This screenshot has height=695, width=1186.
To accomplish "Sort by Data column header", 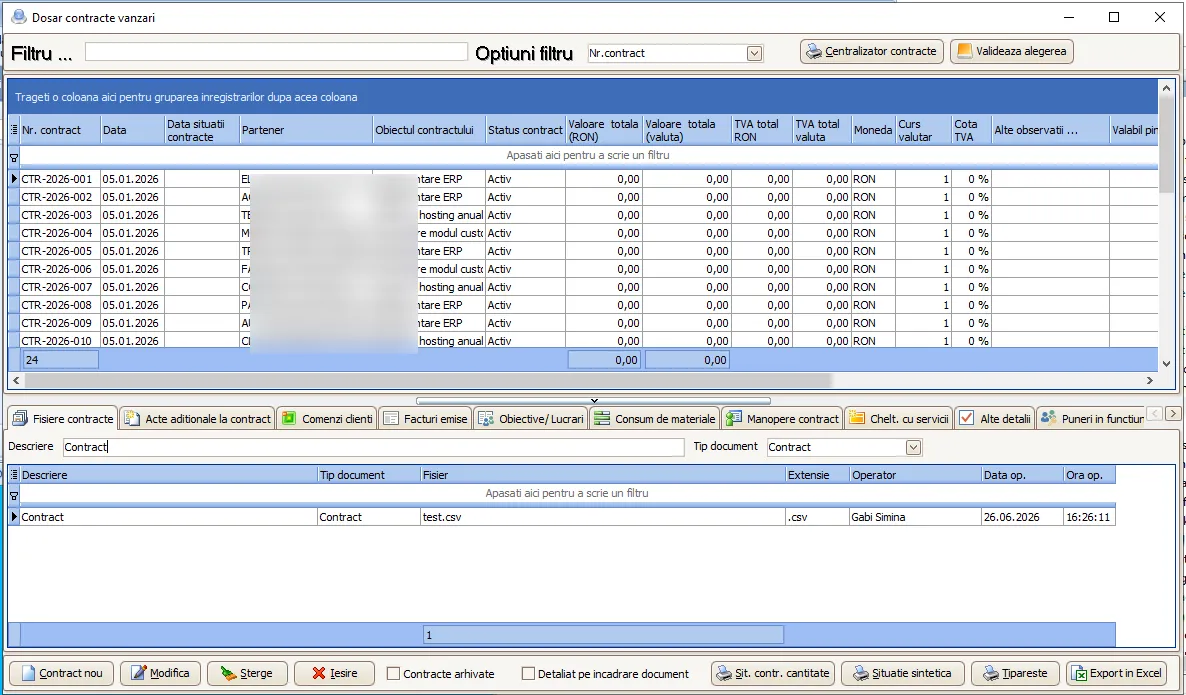I will [132, 130].
